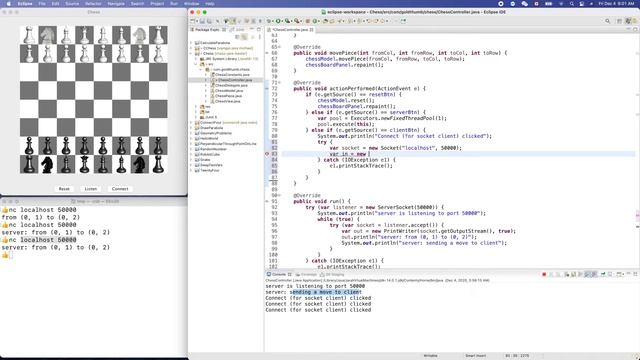This screenshot has width=640, height=360.
Task: Switch to the Java perspective icon
Action: [628, 21]
